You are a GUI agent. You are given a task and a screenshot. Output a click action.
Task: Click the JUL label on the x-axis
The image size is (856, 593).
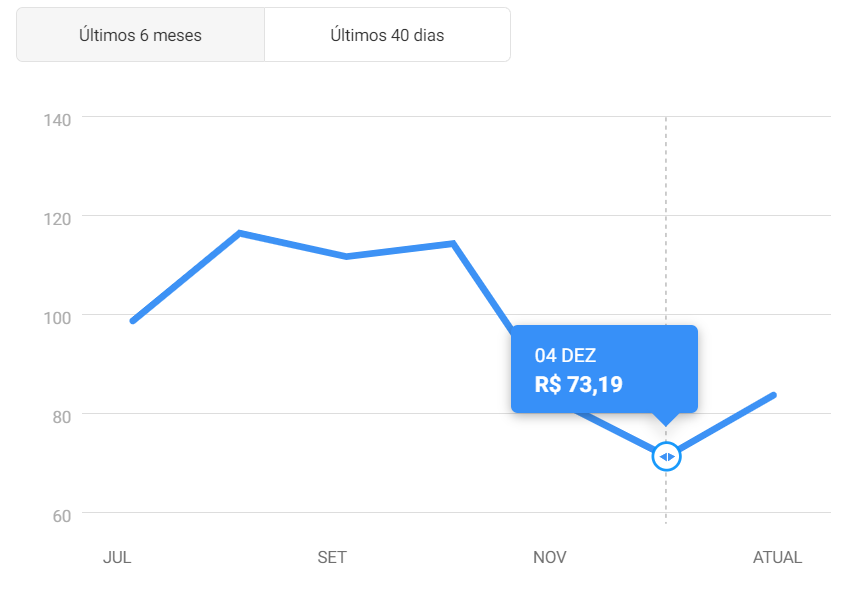[x=117, y=558]
